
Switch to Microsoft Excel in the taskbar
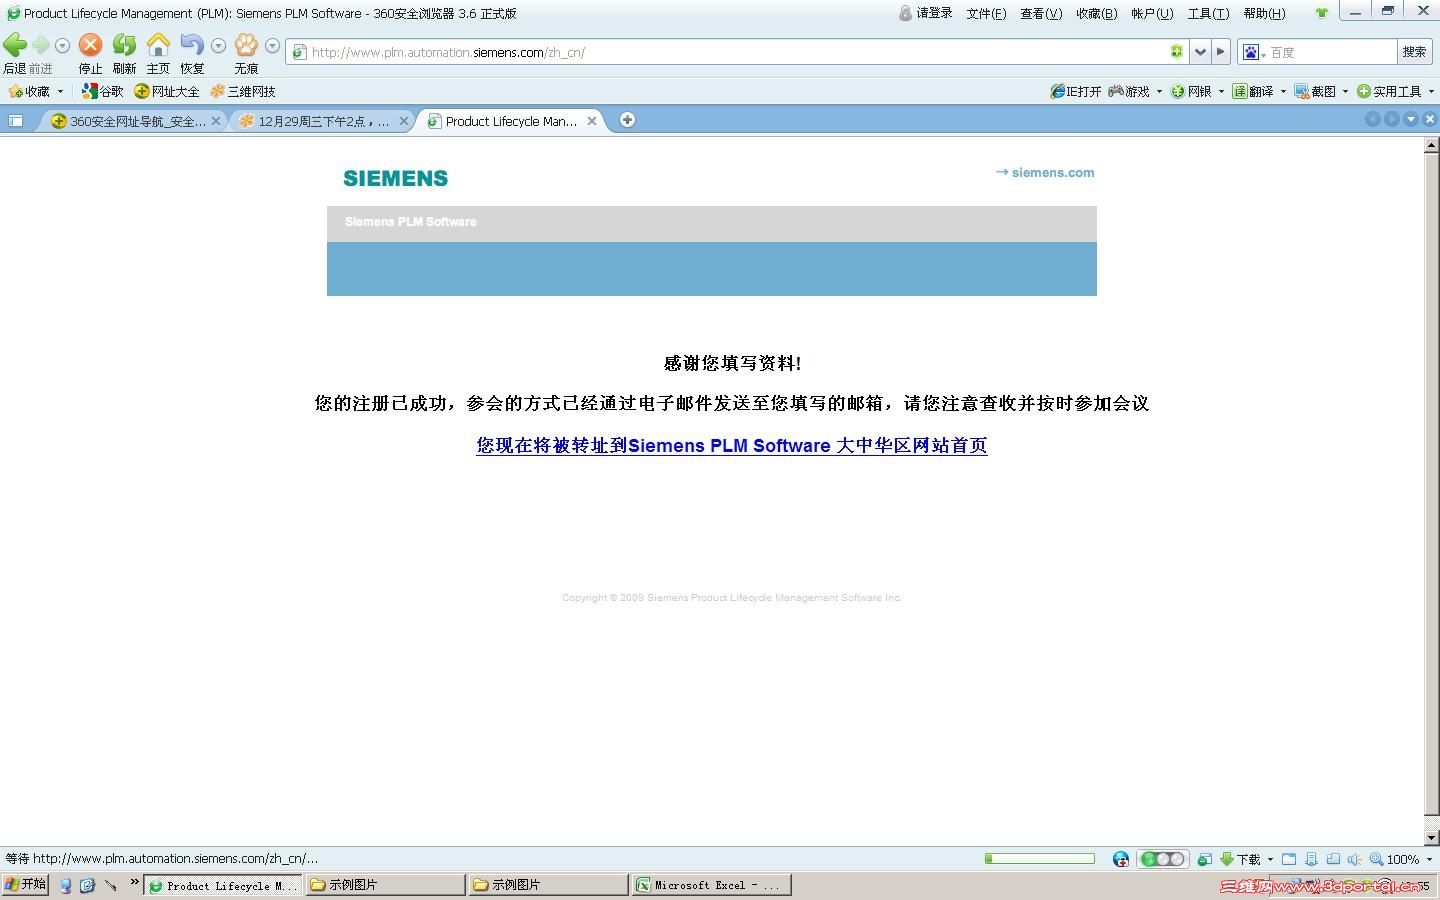click(x=711, y=885)
